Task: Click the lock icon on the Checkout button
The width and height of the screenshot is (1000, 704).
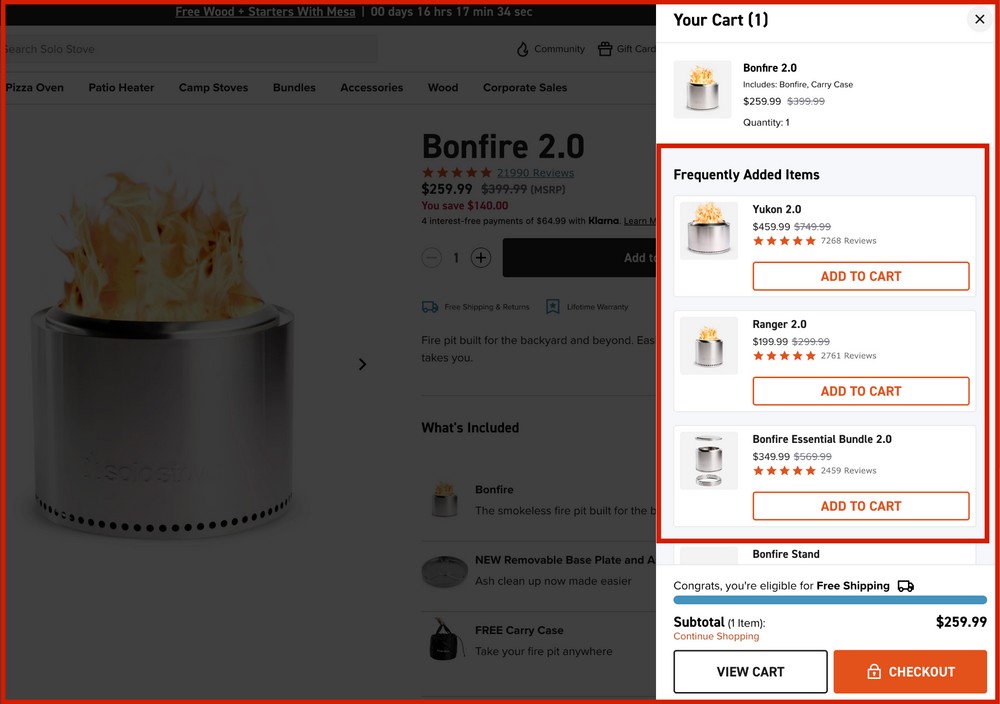Action: (875, 671)
